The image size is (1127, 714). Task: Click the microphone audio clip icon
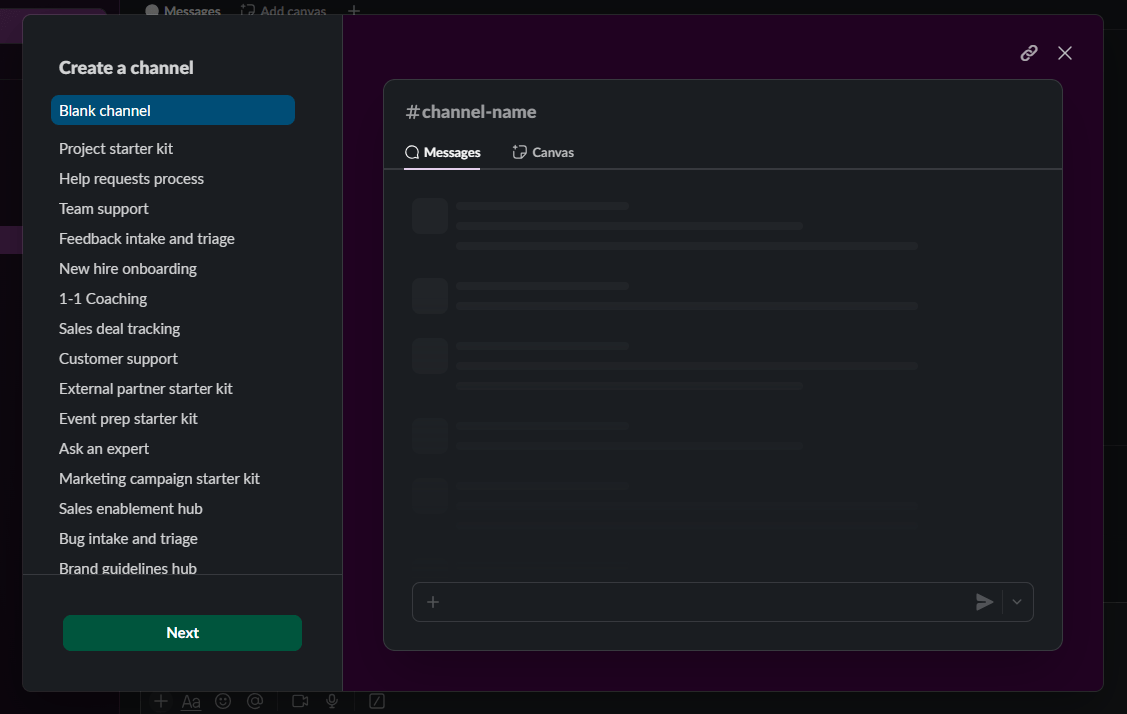332,702
